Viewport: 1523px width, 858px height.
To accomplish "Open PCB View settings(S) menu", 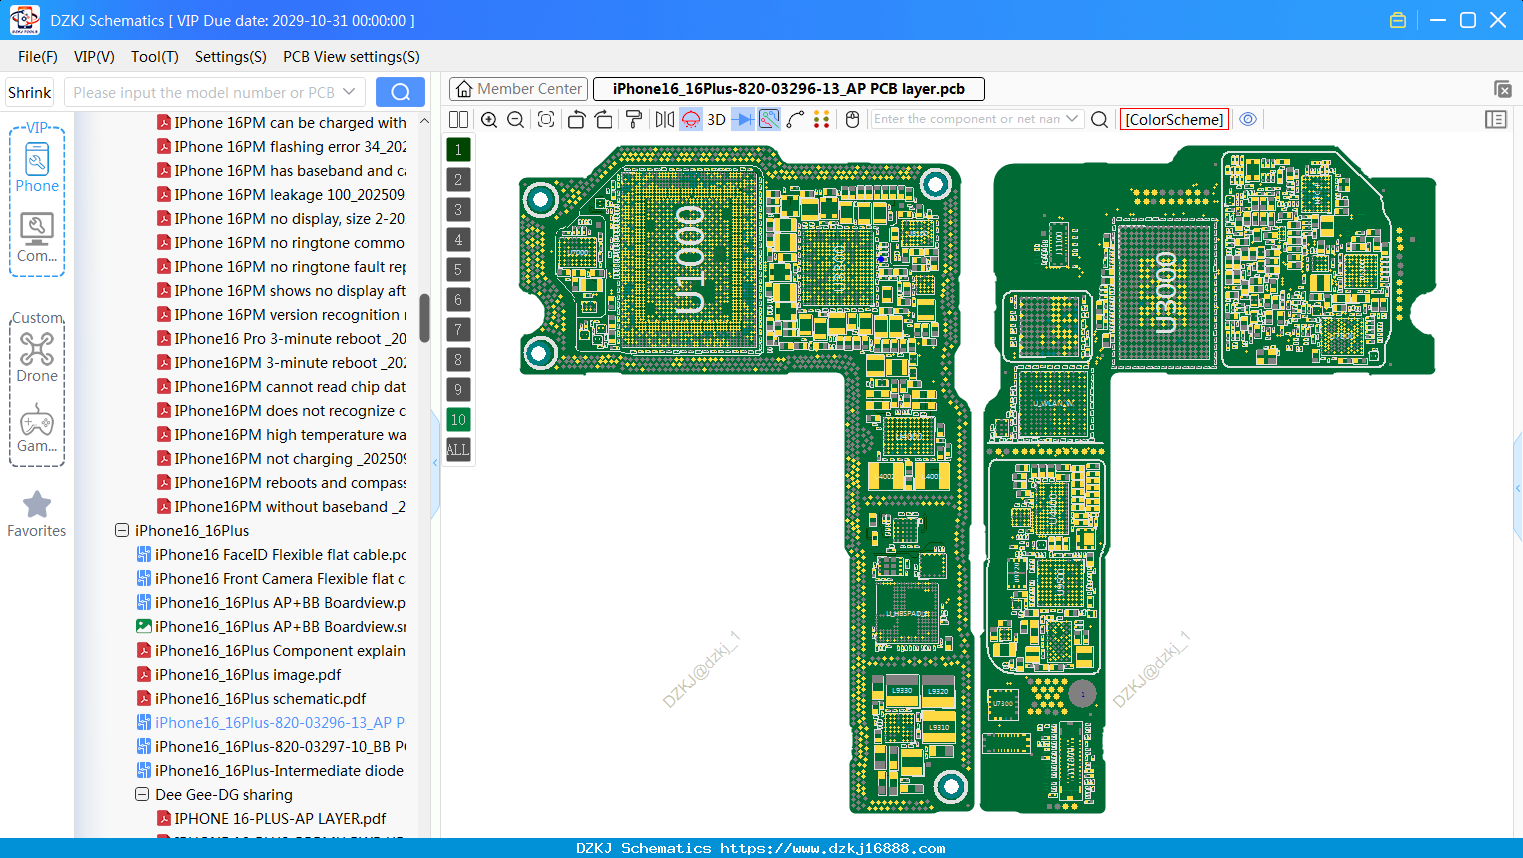I will (x=351, y=57).
